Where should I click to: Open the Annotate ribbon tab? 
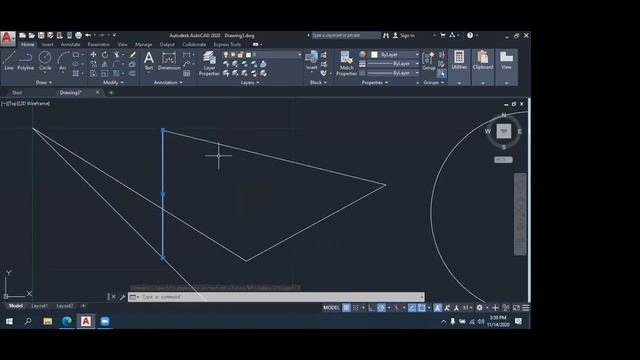70,44
